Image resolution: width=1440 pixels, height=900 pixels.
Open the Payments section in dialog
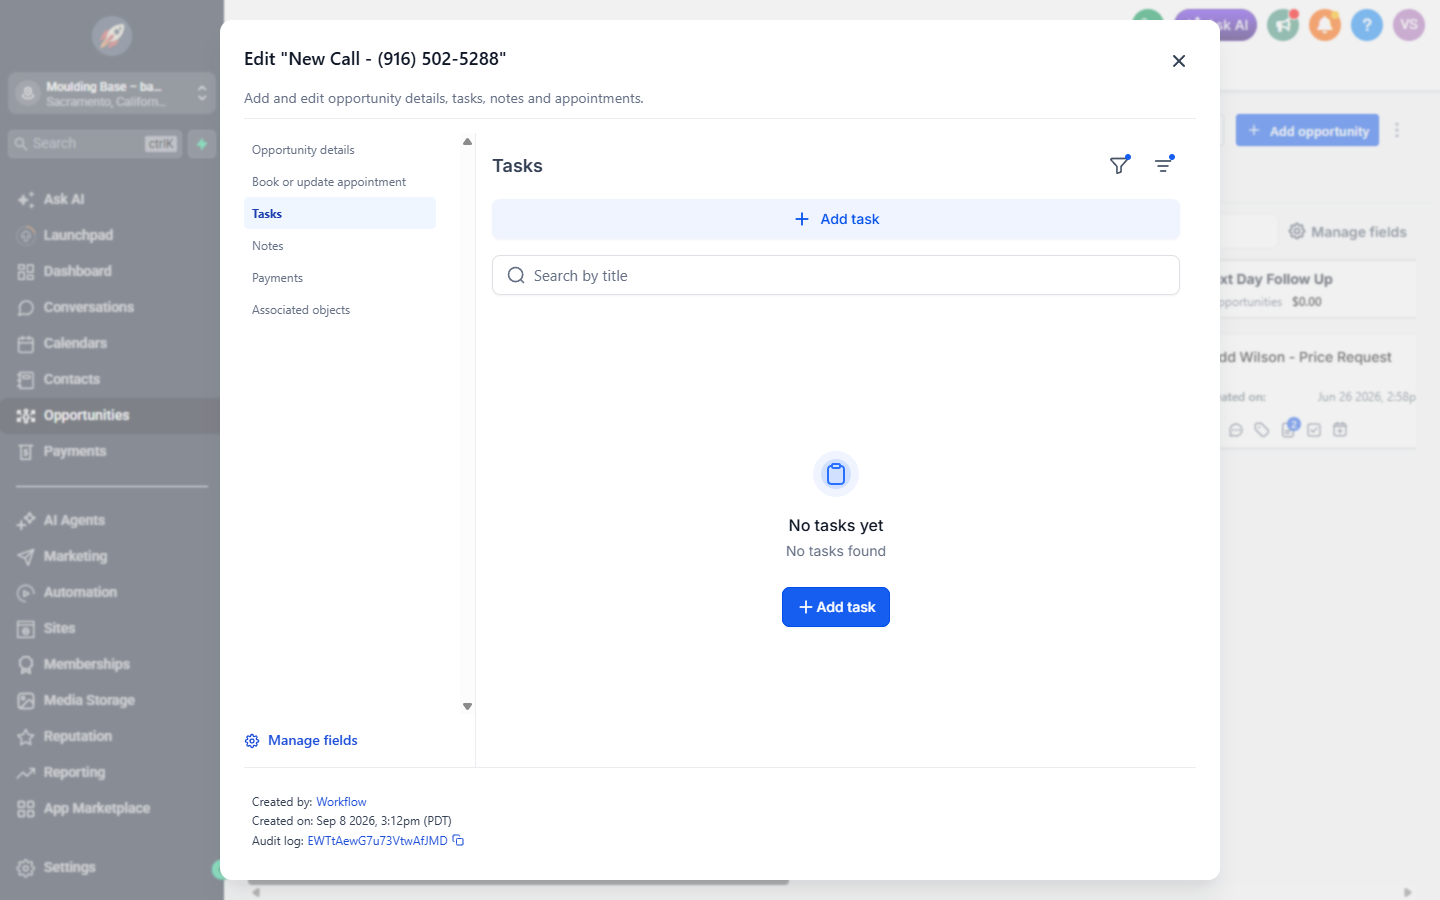[340, 278]
